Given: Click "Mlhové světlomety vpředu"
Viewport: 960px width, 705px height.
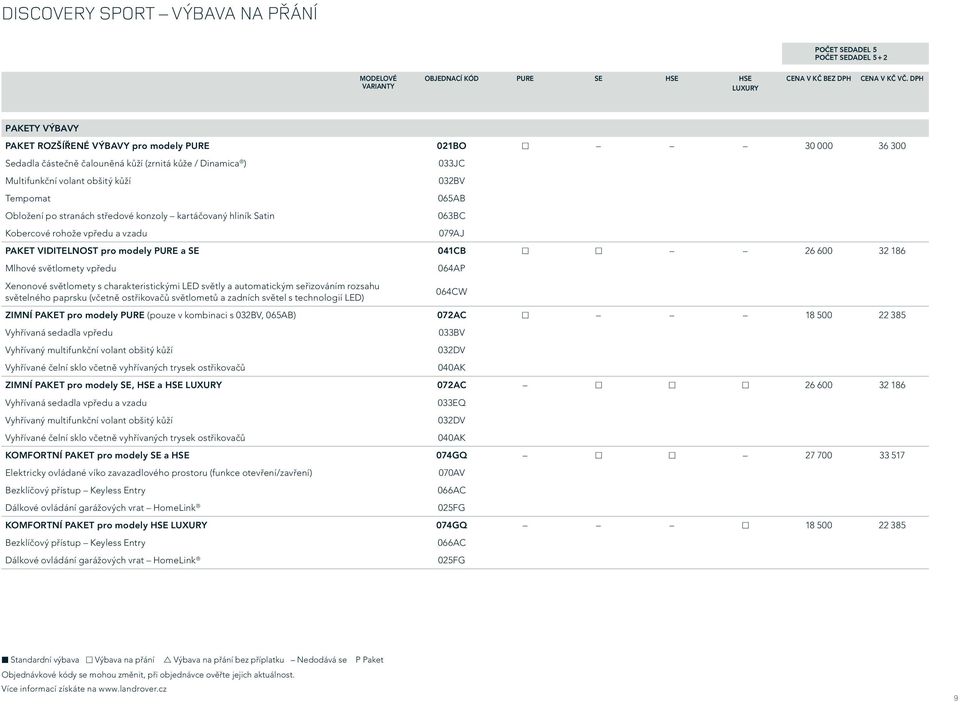Looking at the screenshot, I should coord(61,269).
